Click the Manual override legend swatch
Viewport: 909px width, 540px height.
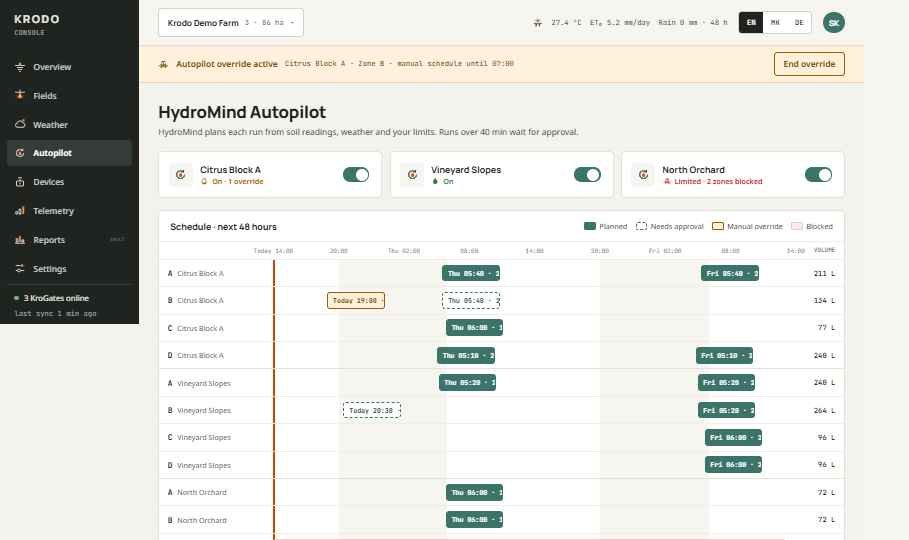718,226
